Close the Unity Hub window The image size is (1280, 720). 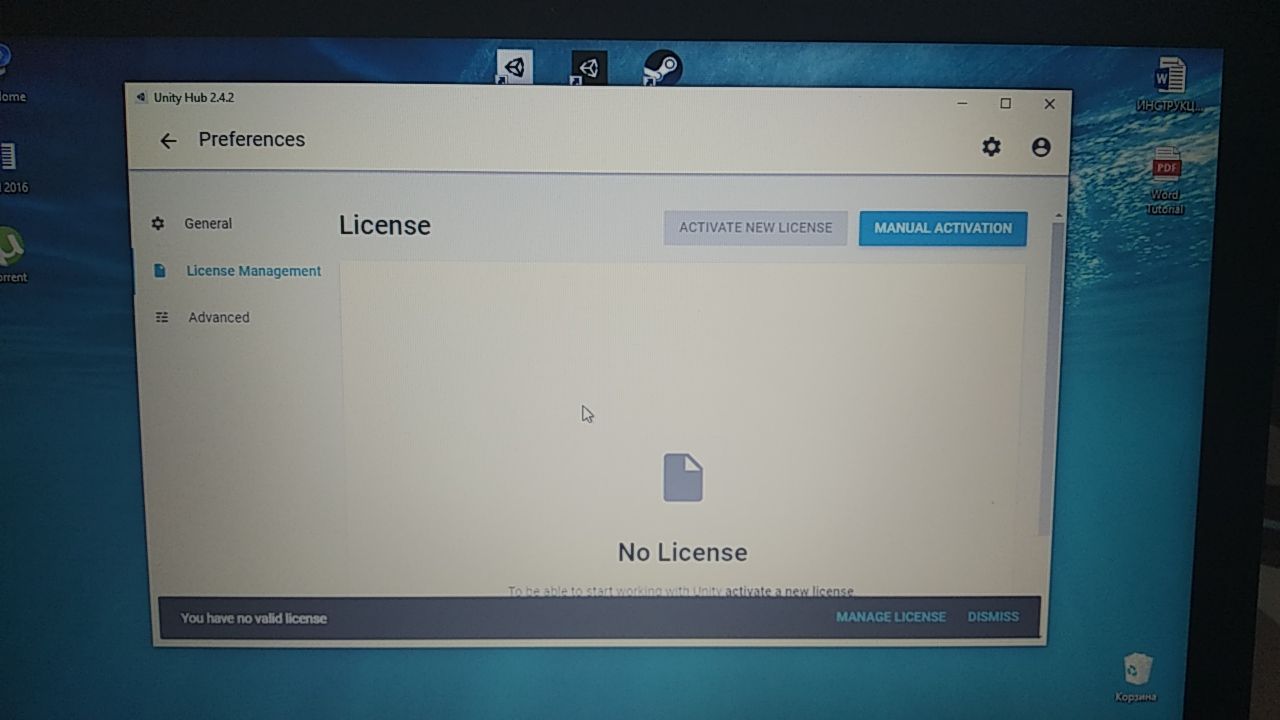[x=1049, y=104]
